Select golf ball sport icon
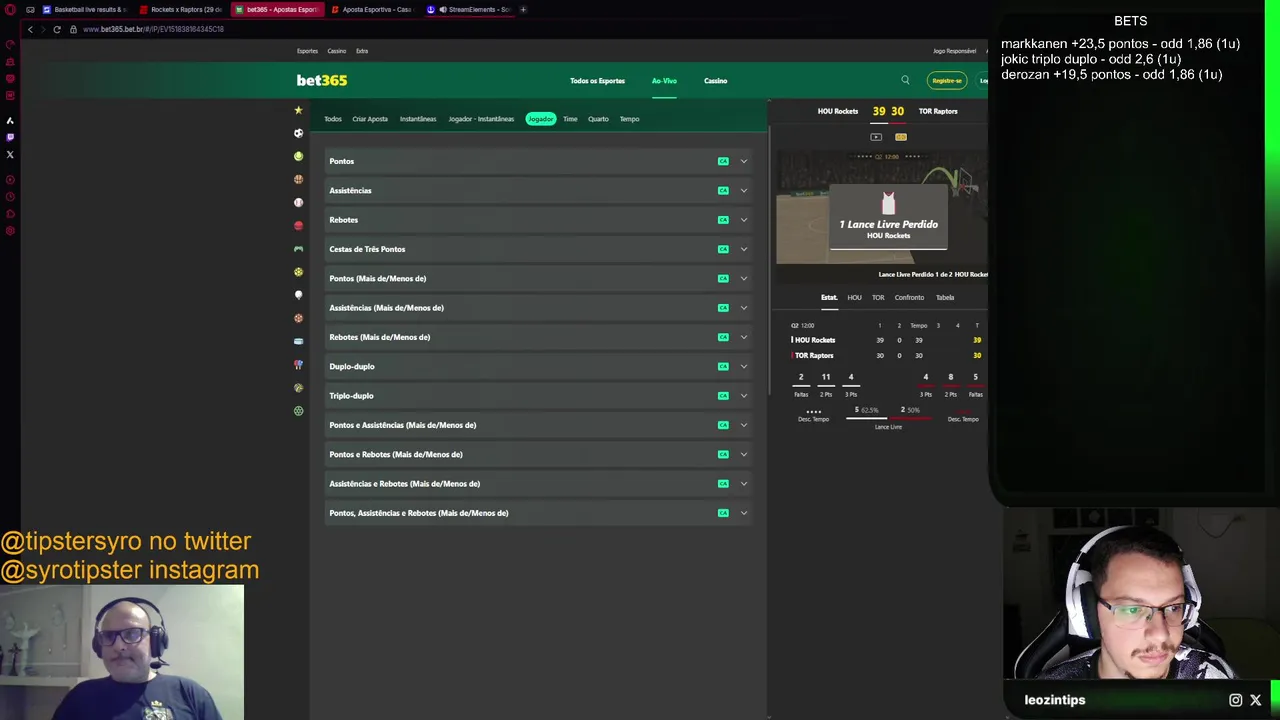This screenshot has height=720, width=1280. [298, 295]
